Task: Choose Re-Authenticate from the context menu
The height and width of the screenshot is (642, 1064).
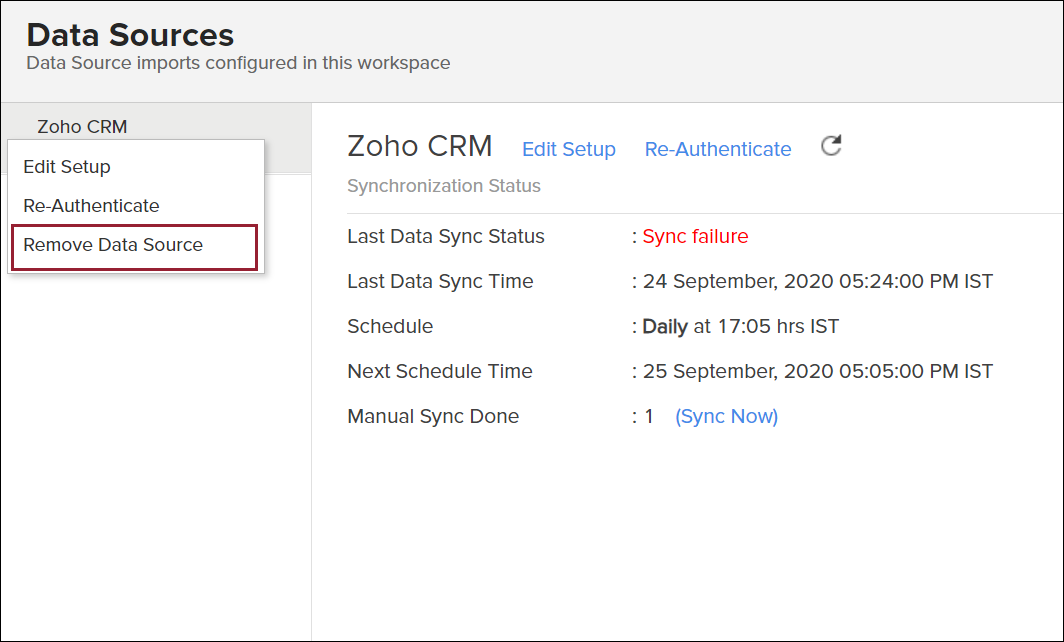Action: (91, 206)
